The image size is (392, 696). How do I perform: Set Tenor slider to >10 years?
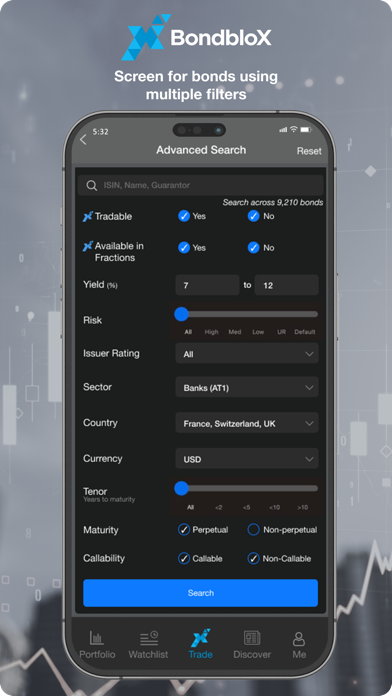tap(302, 507)
